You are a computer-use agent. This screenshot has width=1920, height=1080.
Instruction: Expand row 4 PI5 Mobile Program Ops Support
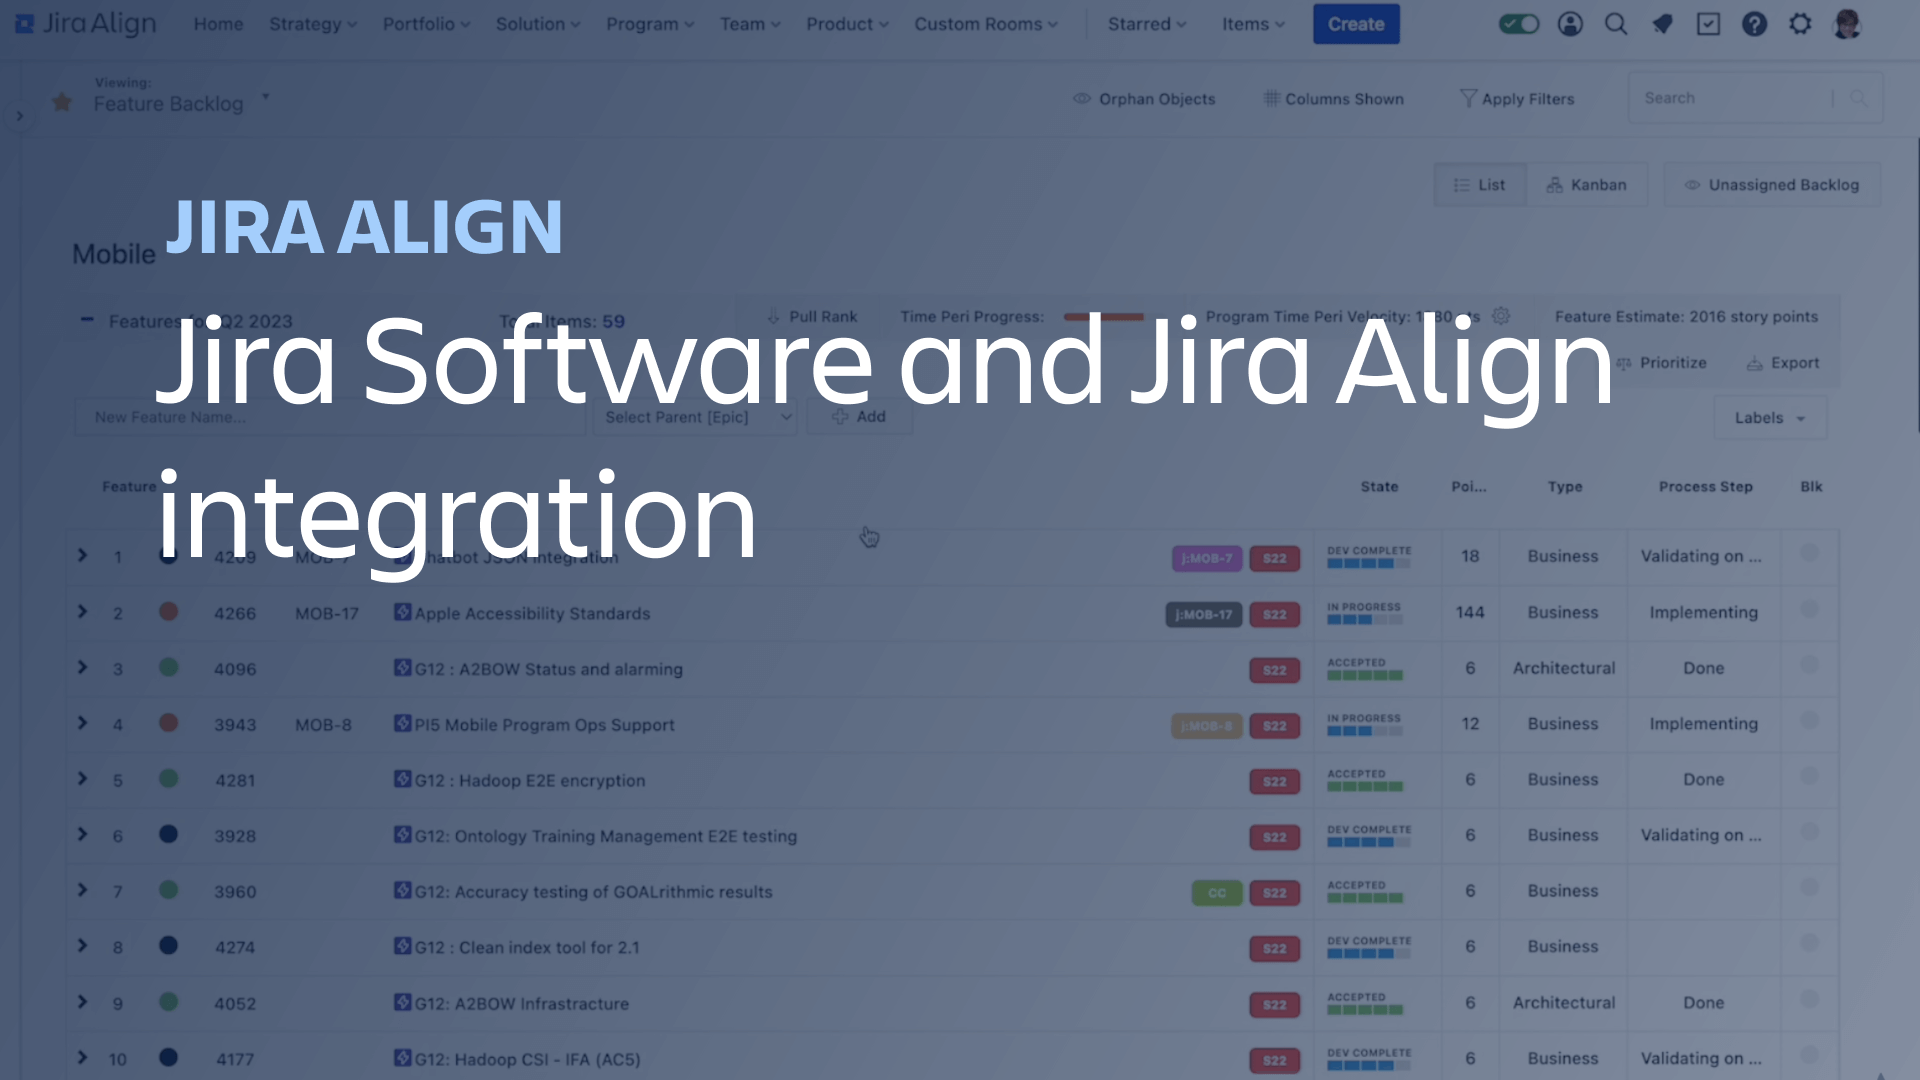pos(82,724)
